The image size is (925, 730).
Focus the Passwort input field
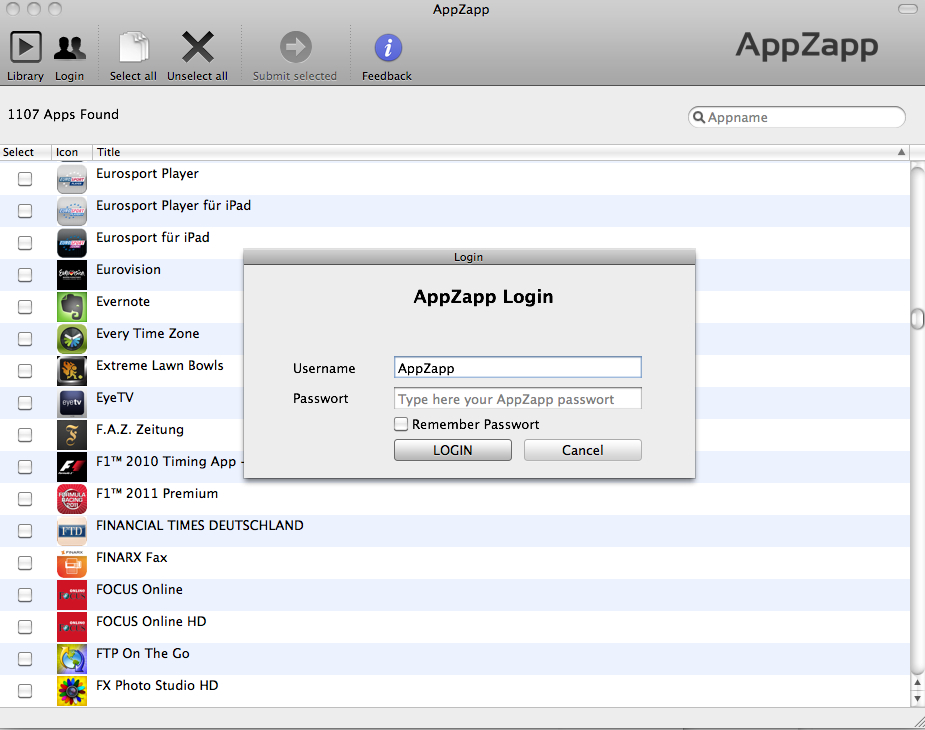coord(517,398)
